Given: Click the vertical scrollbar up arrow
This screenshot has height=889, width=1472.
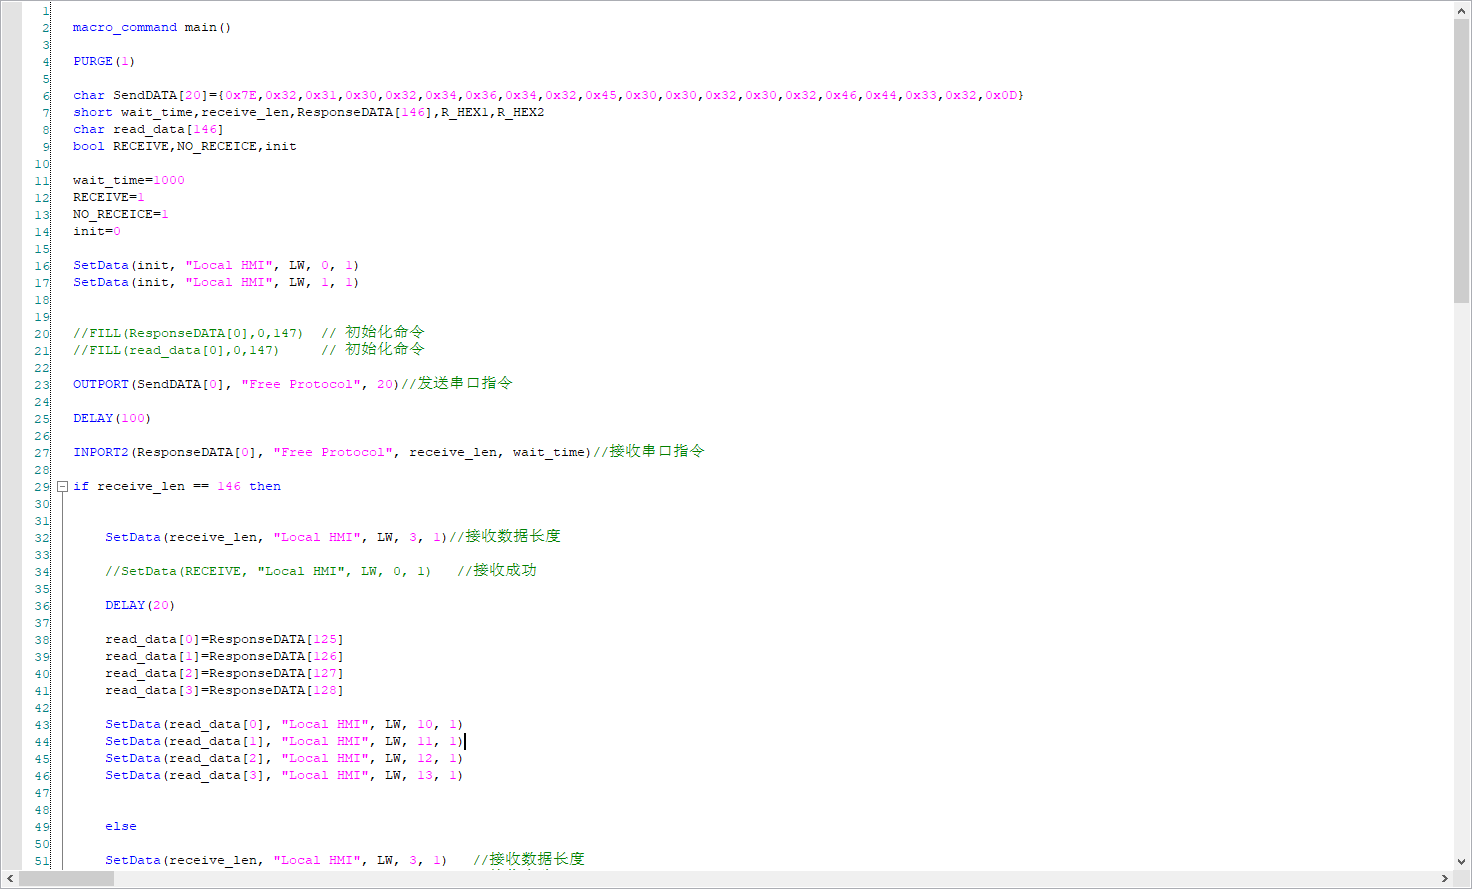Looking at the screenshot, I should coord(1462,10).
